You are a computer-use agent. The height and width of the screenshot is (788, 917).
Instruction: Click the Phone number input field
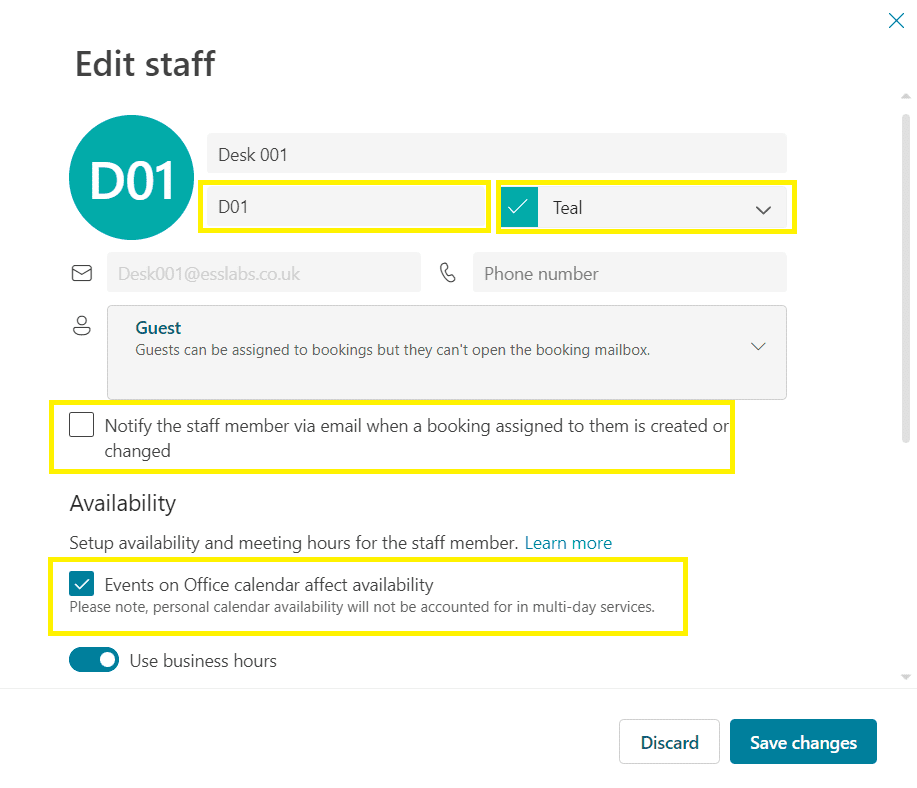(630, 272)
